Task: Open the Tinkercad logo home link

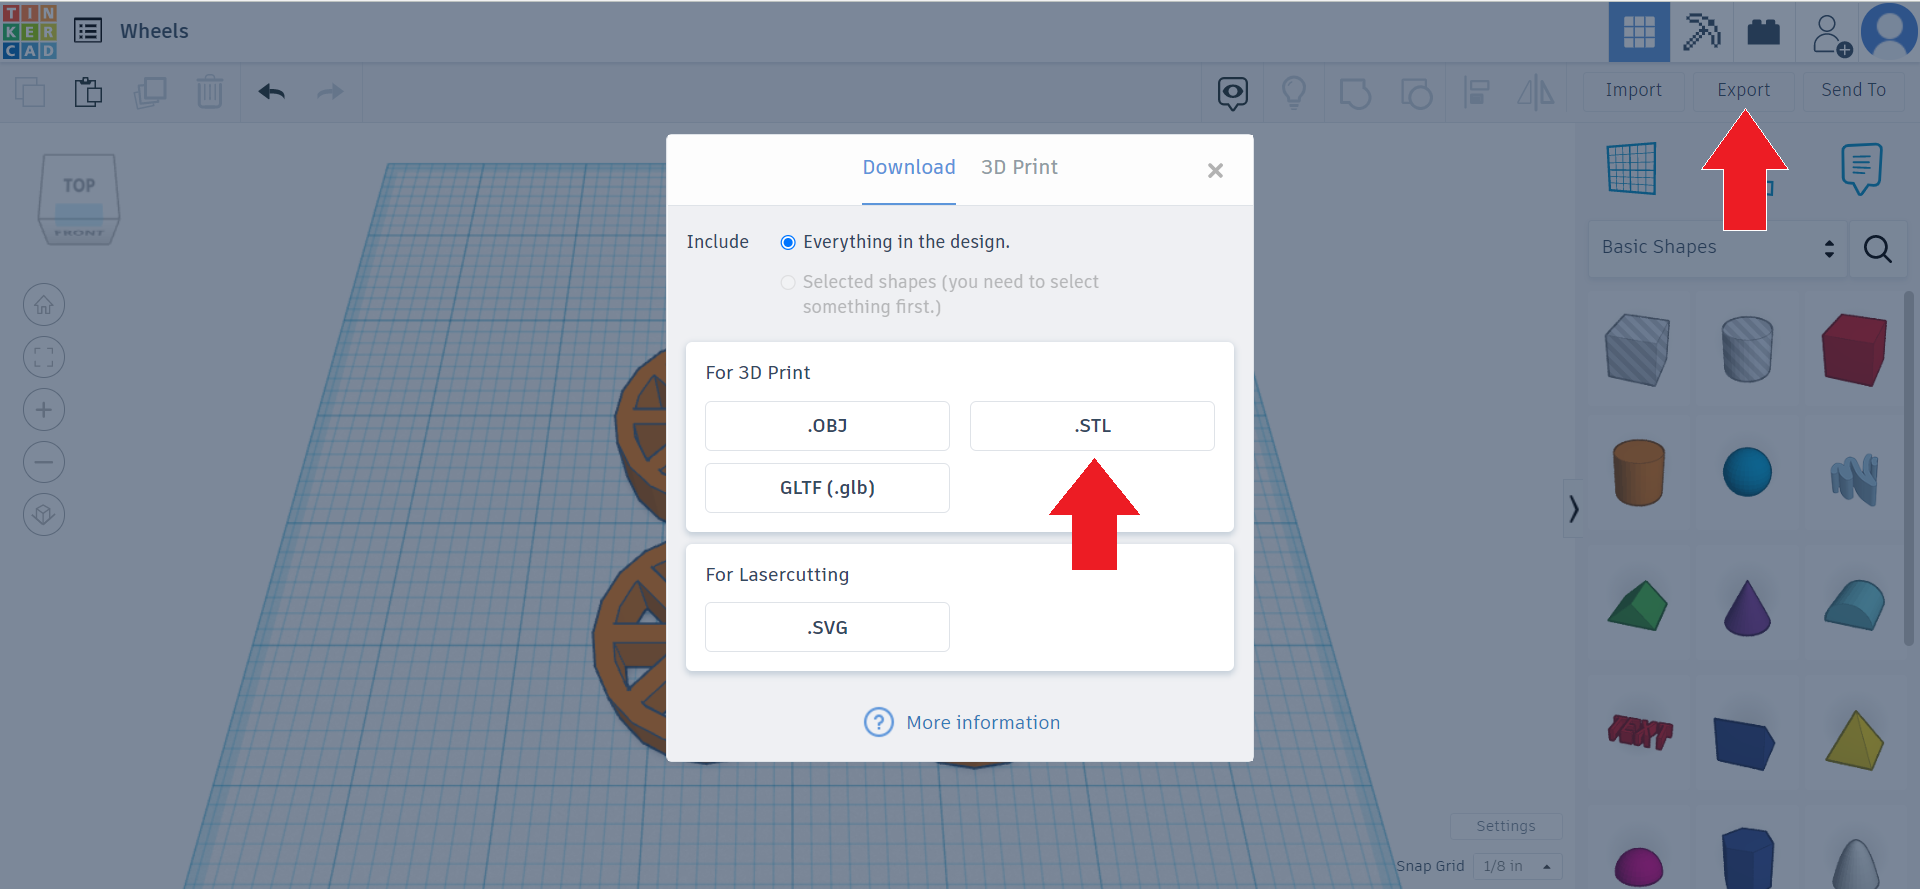Action: point(30,31)
